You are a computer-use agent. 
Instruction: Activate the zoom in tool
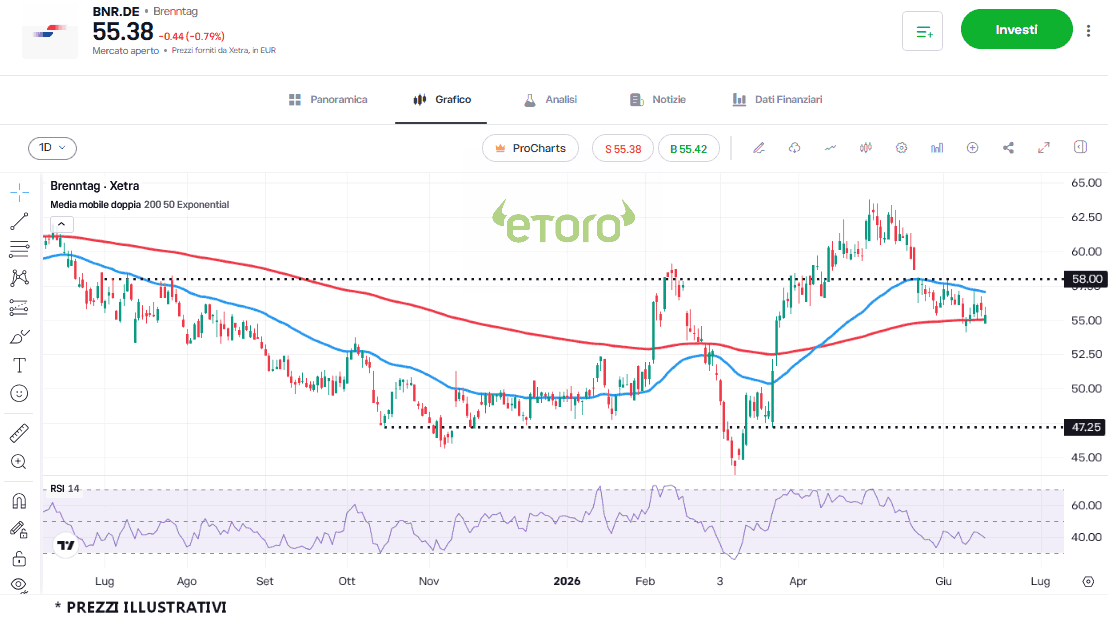click(x=19, y=462)
